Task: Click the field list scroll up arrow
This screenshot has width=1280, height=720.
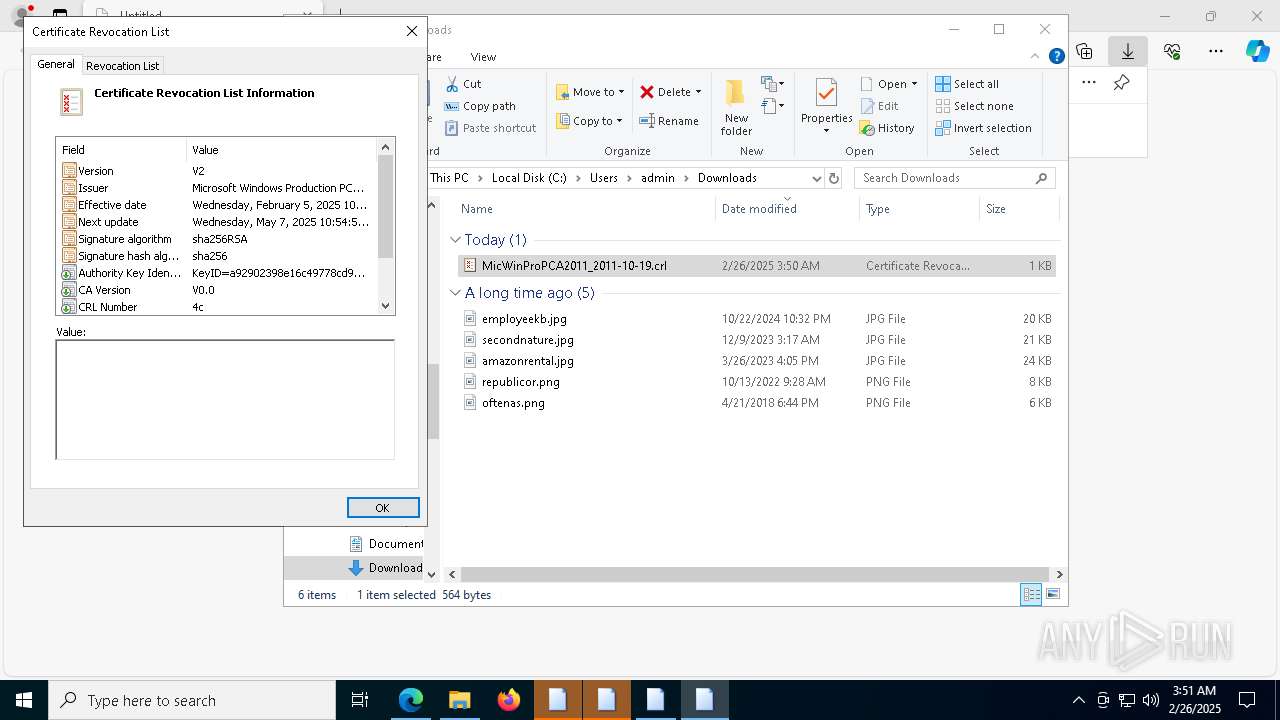Action: (x=386, y=147)
